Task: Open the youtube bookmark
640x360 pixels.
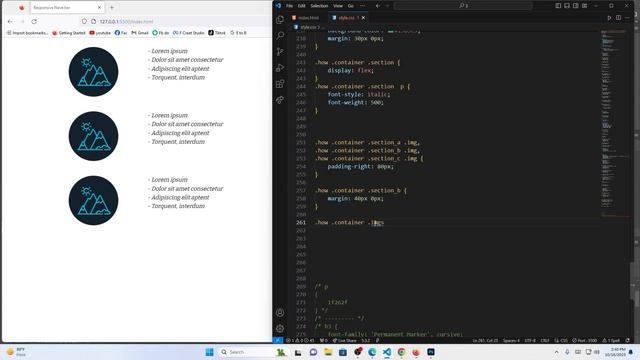Action: point(100,33)
